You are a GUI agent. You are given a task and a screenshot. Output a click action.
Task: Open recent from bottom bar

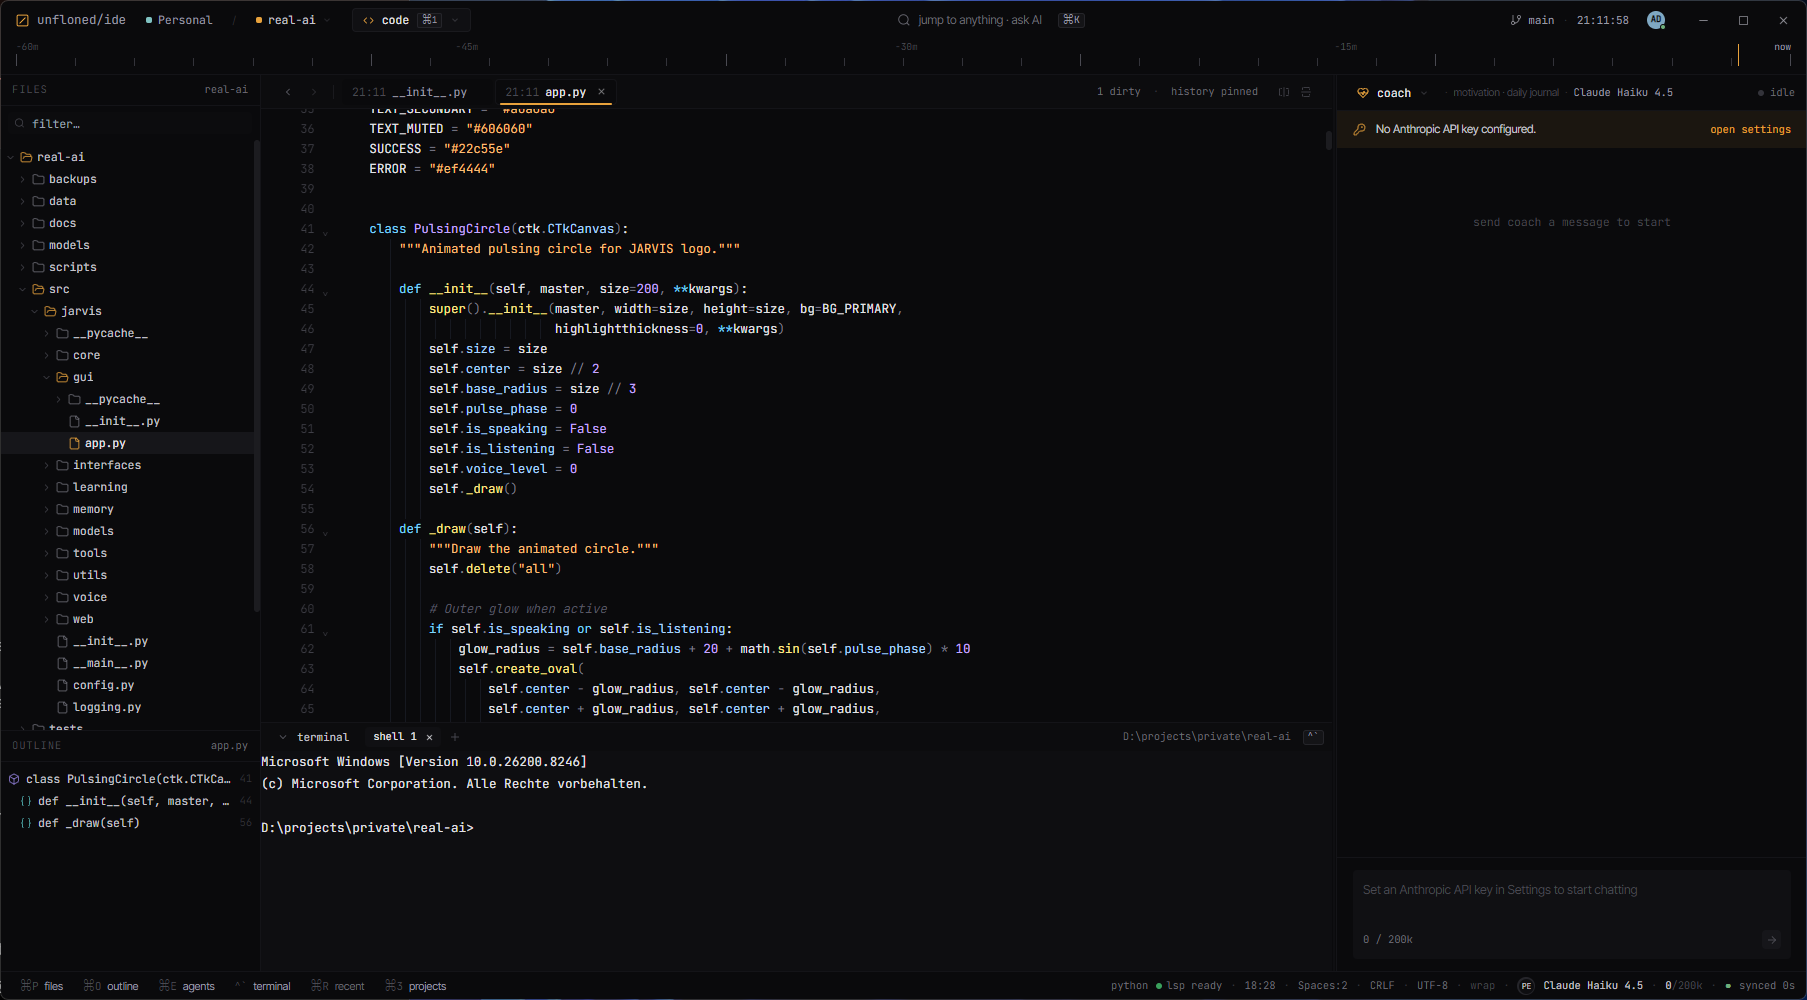[338, 986]
